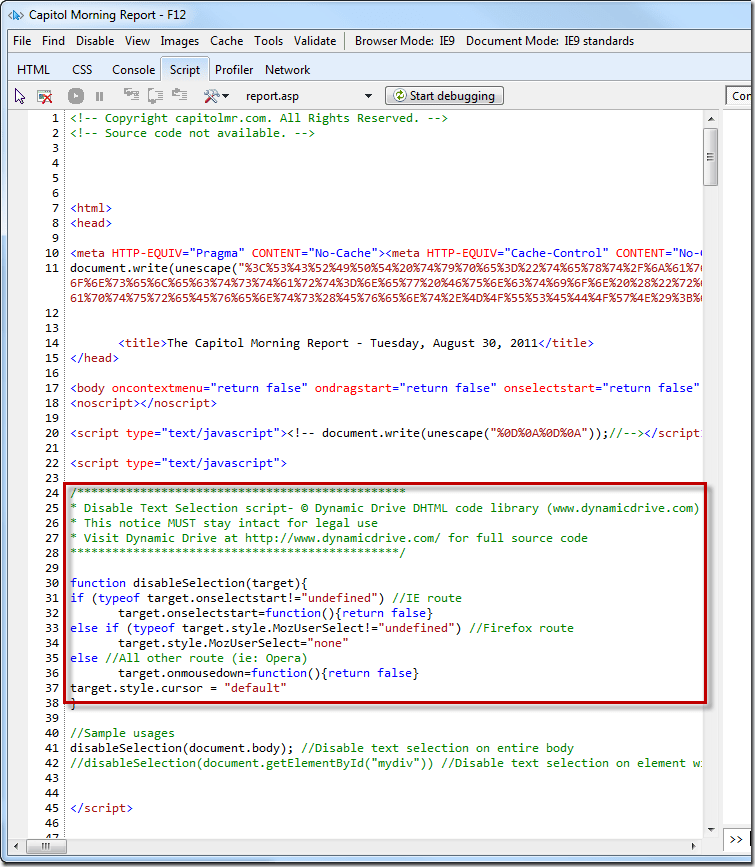
Task: Click the Step Over debugger icon
Action: 155,96
